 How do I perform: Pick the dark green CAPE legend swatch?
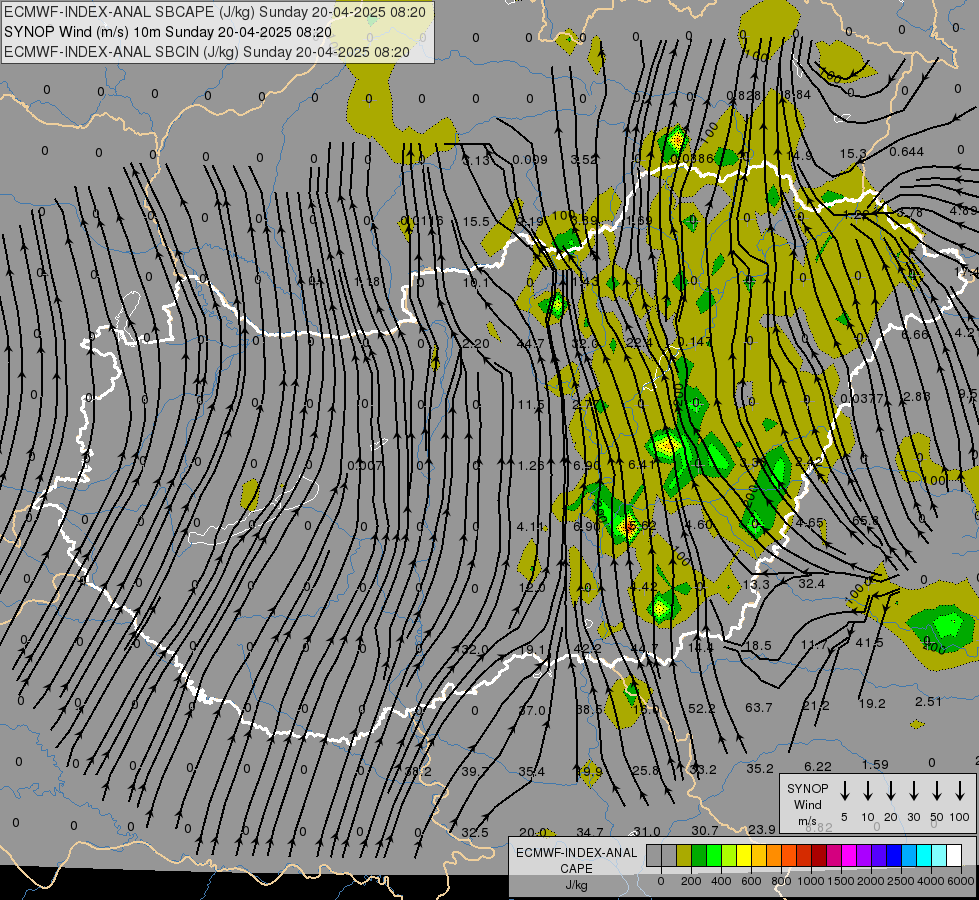(699, 855)
